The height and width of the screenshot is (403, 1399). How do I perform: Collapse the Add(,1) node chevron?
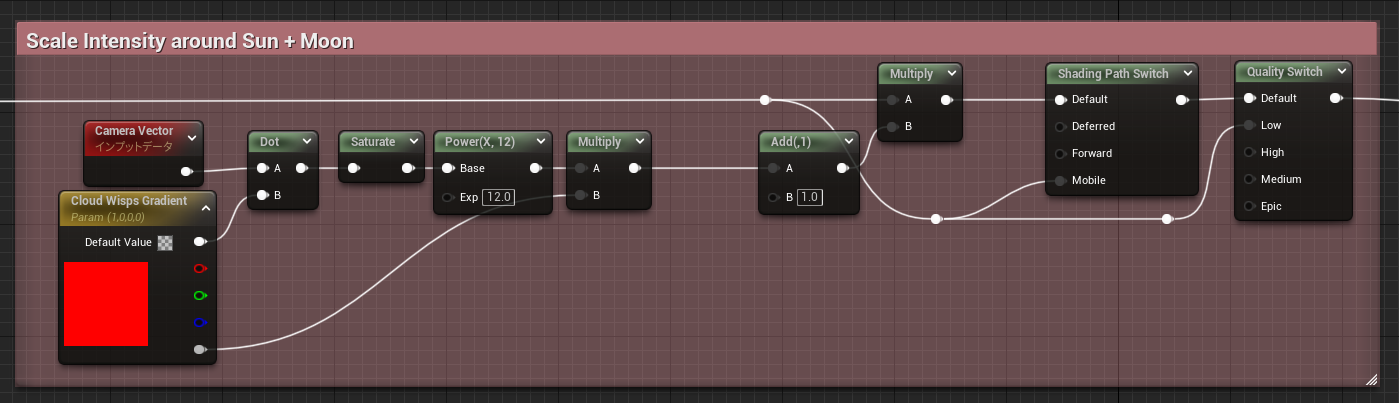847,142
